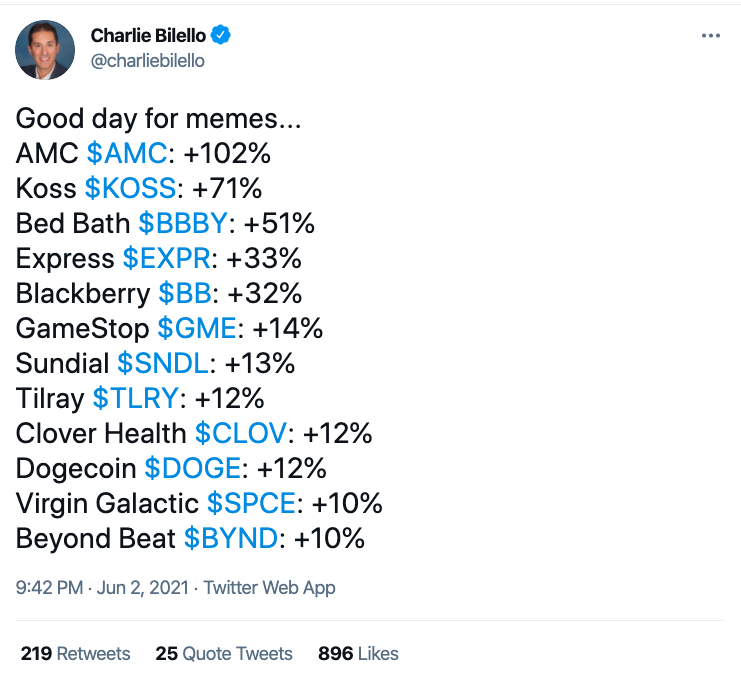Open the $AMC cashtag link

pyautogui.click(x=125, y=154)
